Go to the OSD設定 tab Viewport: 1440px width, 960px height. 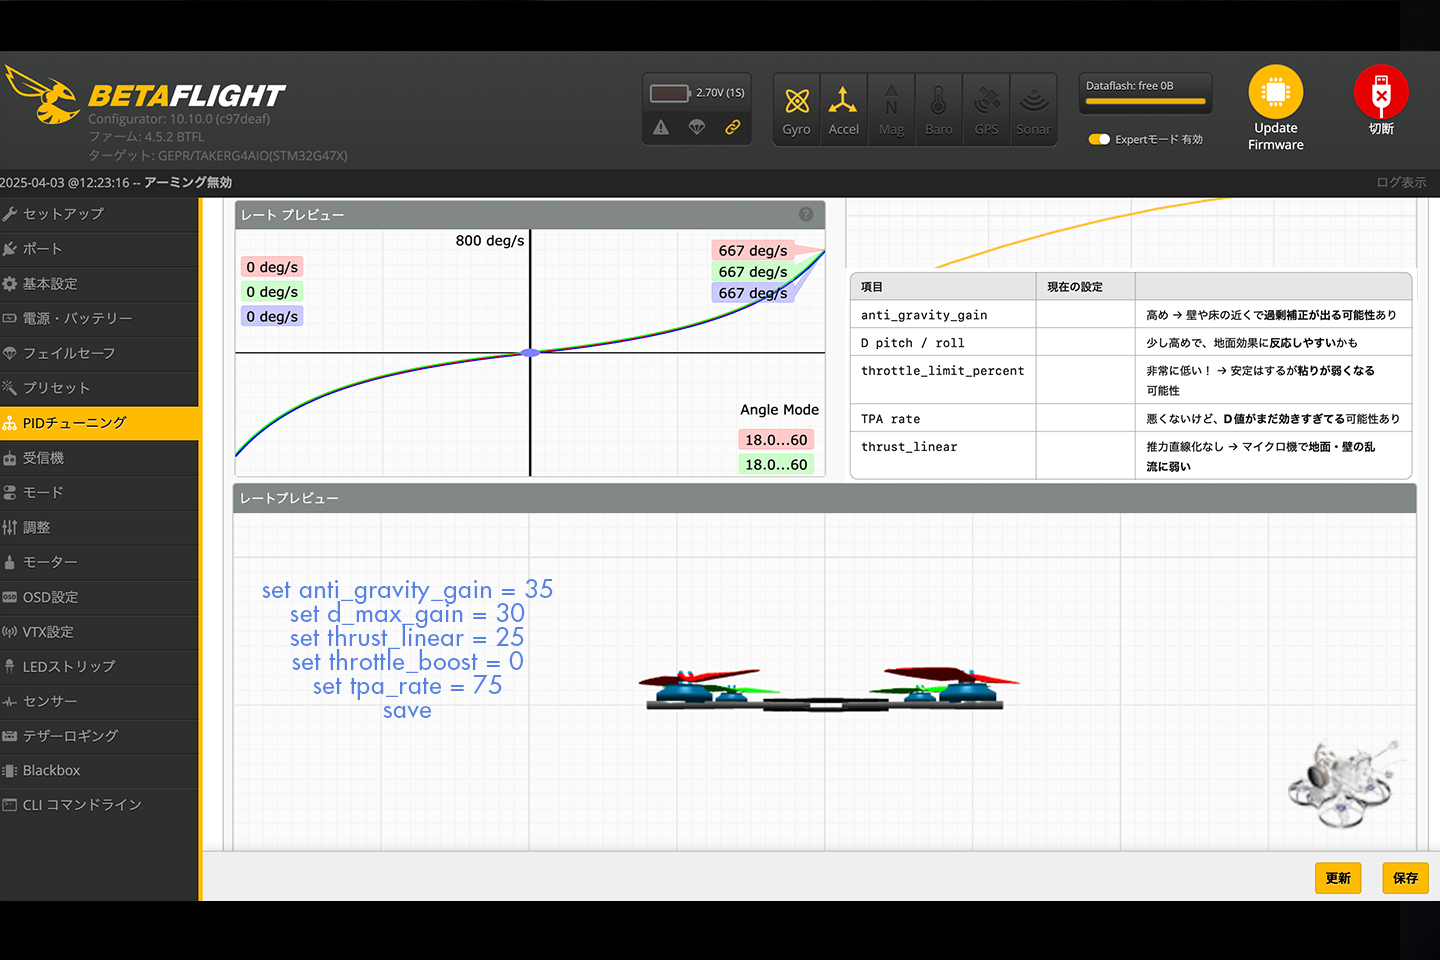(x=100, y=597)
